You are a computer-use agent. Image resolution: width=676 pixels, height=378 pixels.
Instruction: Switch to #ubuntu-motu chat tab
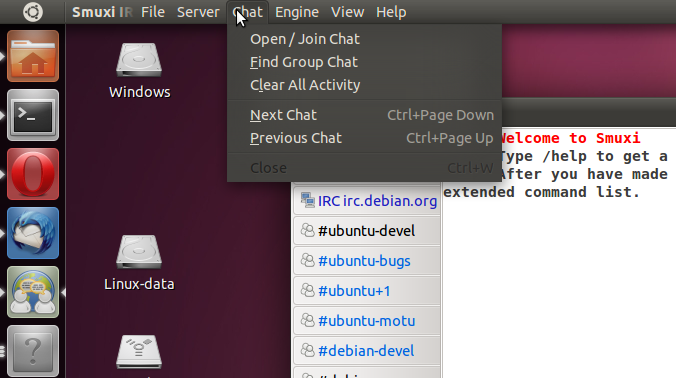tap(366, 321)
